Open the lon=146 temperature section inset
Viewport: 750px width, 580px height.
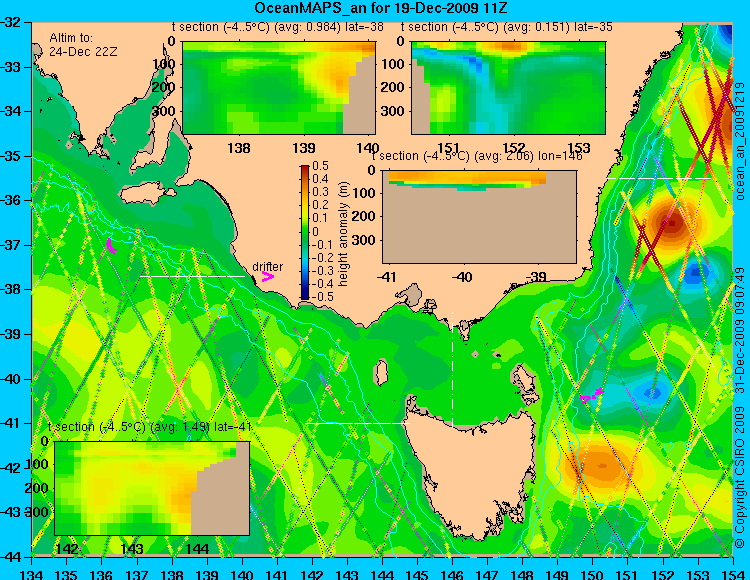(x=479, y=217)
